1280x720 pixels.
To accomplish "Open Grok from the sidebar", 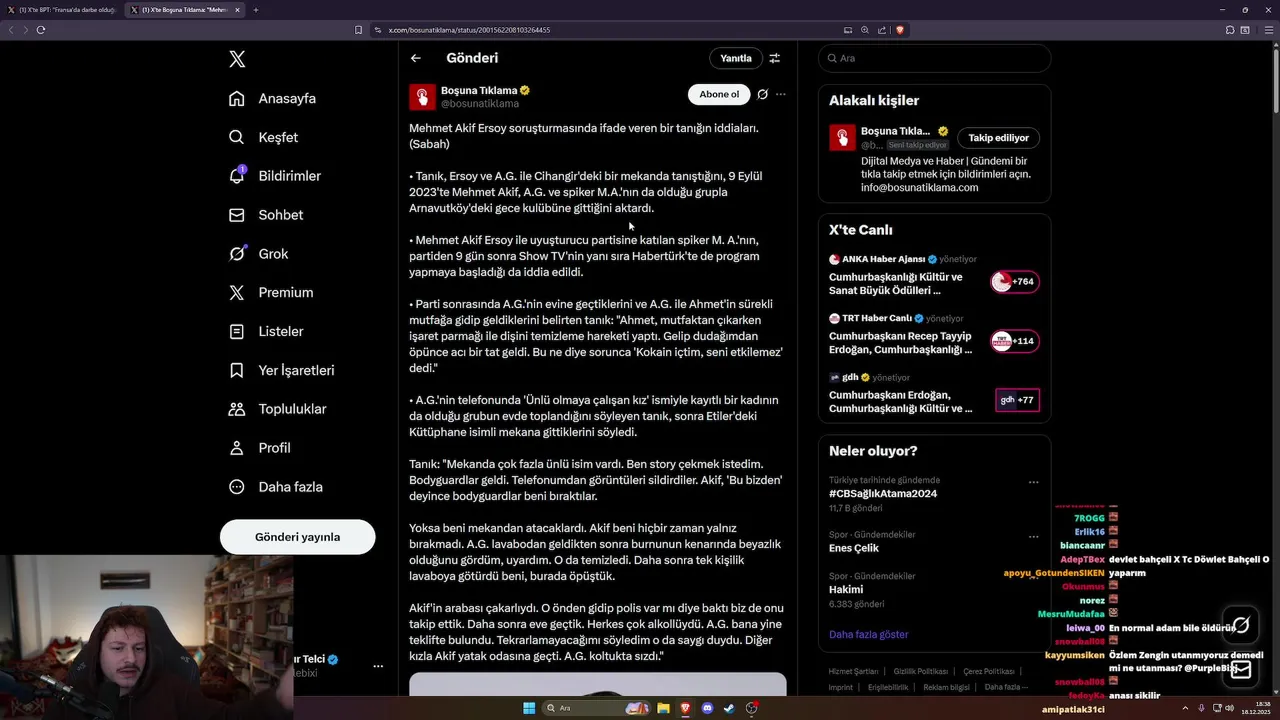I will click(x=258, y=254).
